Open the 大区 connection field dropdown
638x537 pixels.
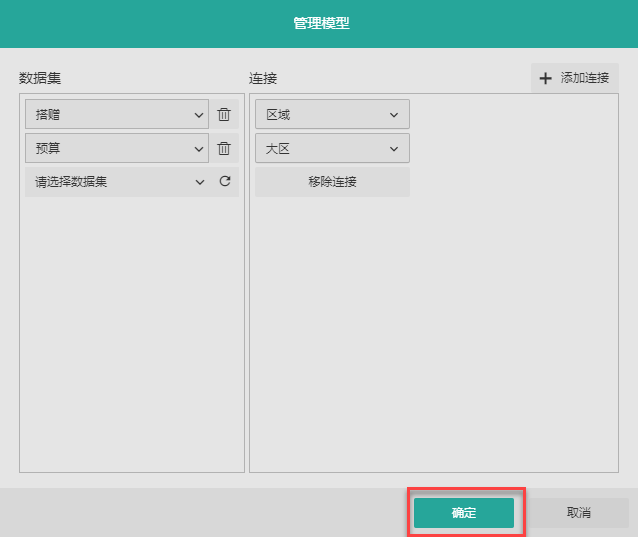click(x=332, y=148)
